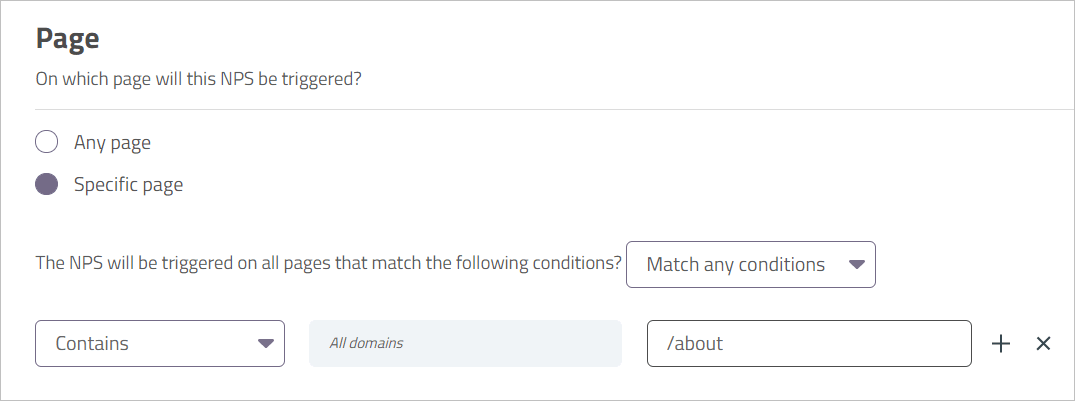Remove the /about condition with X icon
The image size is (1075, 401).
pos(1043,344)
